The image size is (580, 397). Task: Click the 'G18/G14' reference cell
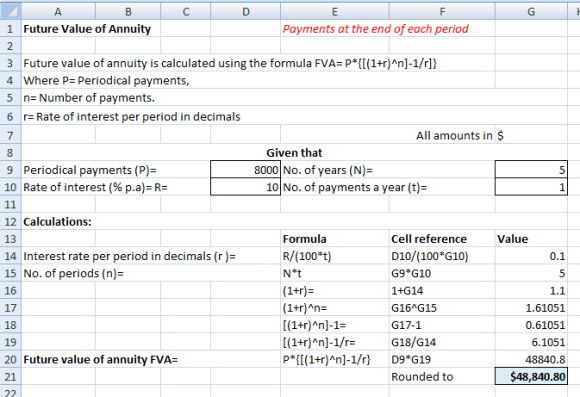click(442, 342)
